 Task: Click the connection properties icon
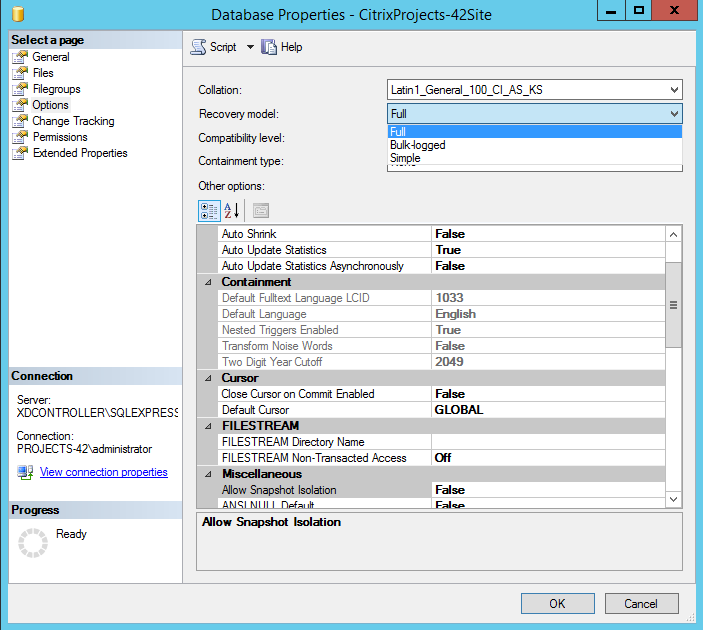[x=25, y=472]
